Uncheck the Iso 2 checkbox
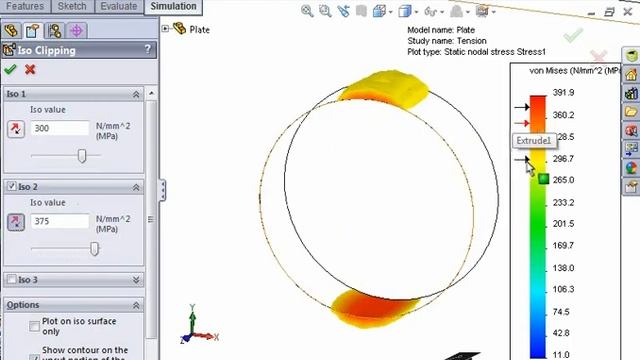This screenshot has width=640, height=360. click(x=11, y=186)
